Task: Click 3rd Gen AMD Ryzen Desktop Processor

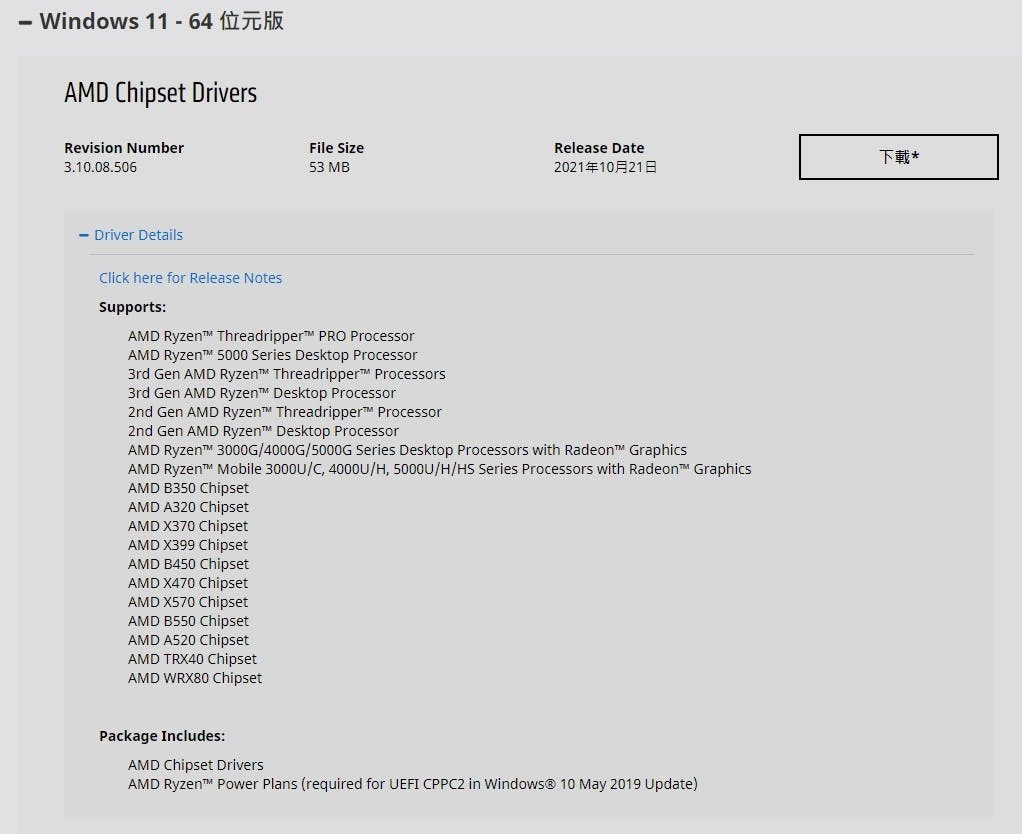Action: (262, 393)
